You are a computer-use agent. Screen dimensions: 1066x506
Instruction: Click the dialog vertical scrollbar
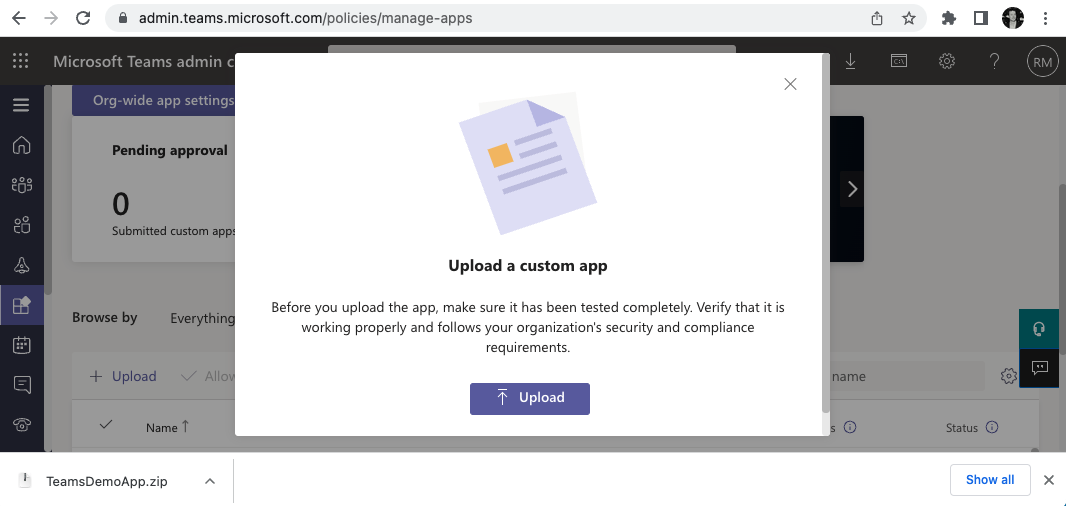(x=826, y=233)
